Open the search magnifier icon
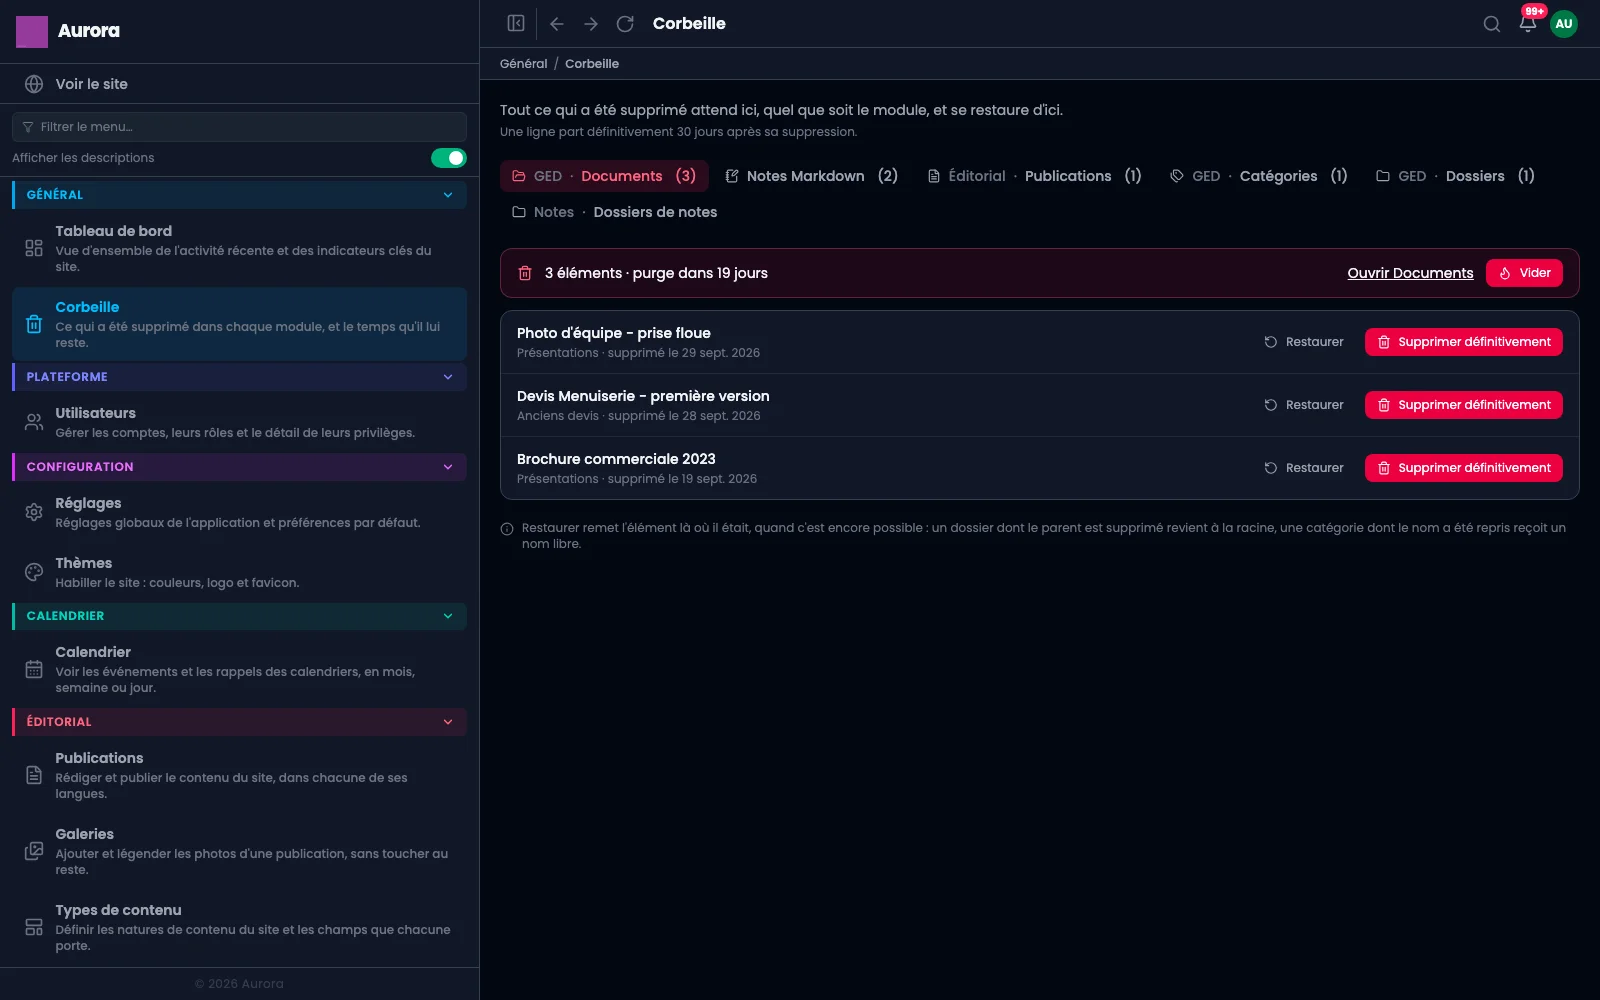This screenshot has width=1600, height=1000. pos(1491,24)
